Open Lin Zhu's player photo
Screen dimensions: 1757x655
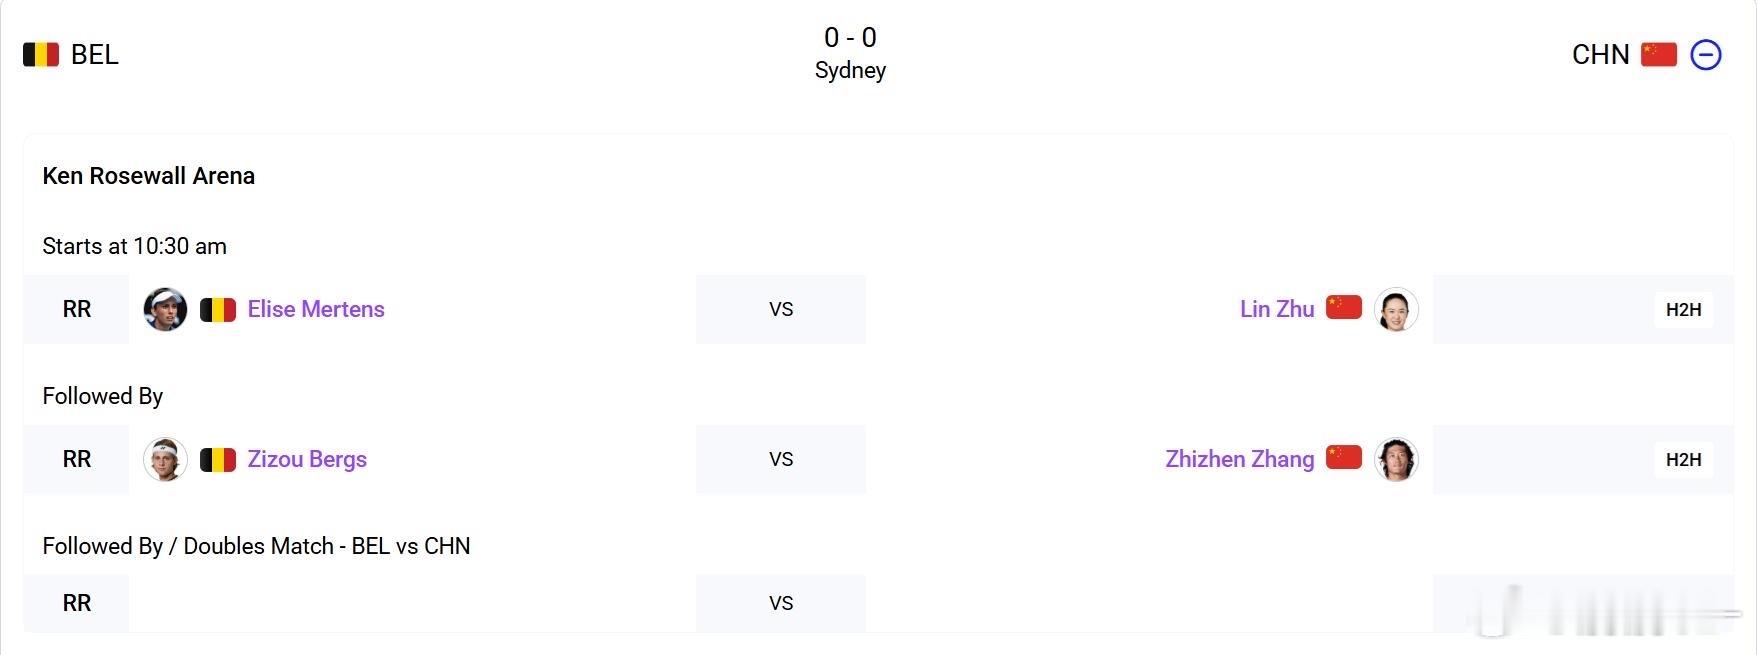(x=1396, y=309)
